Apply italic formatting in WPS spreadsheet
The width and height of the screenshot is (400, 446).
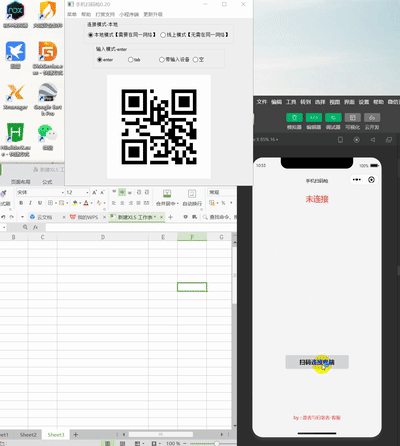[x=30, y=203]
